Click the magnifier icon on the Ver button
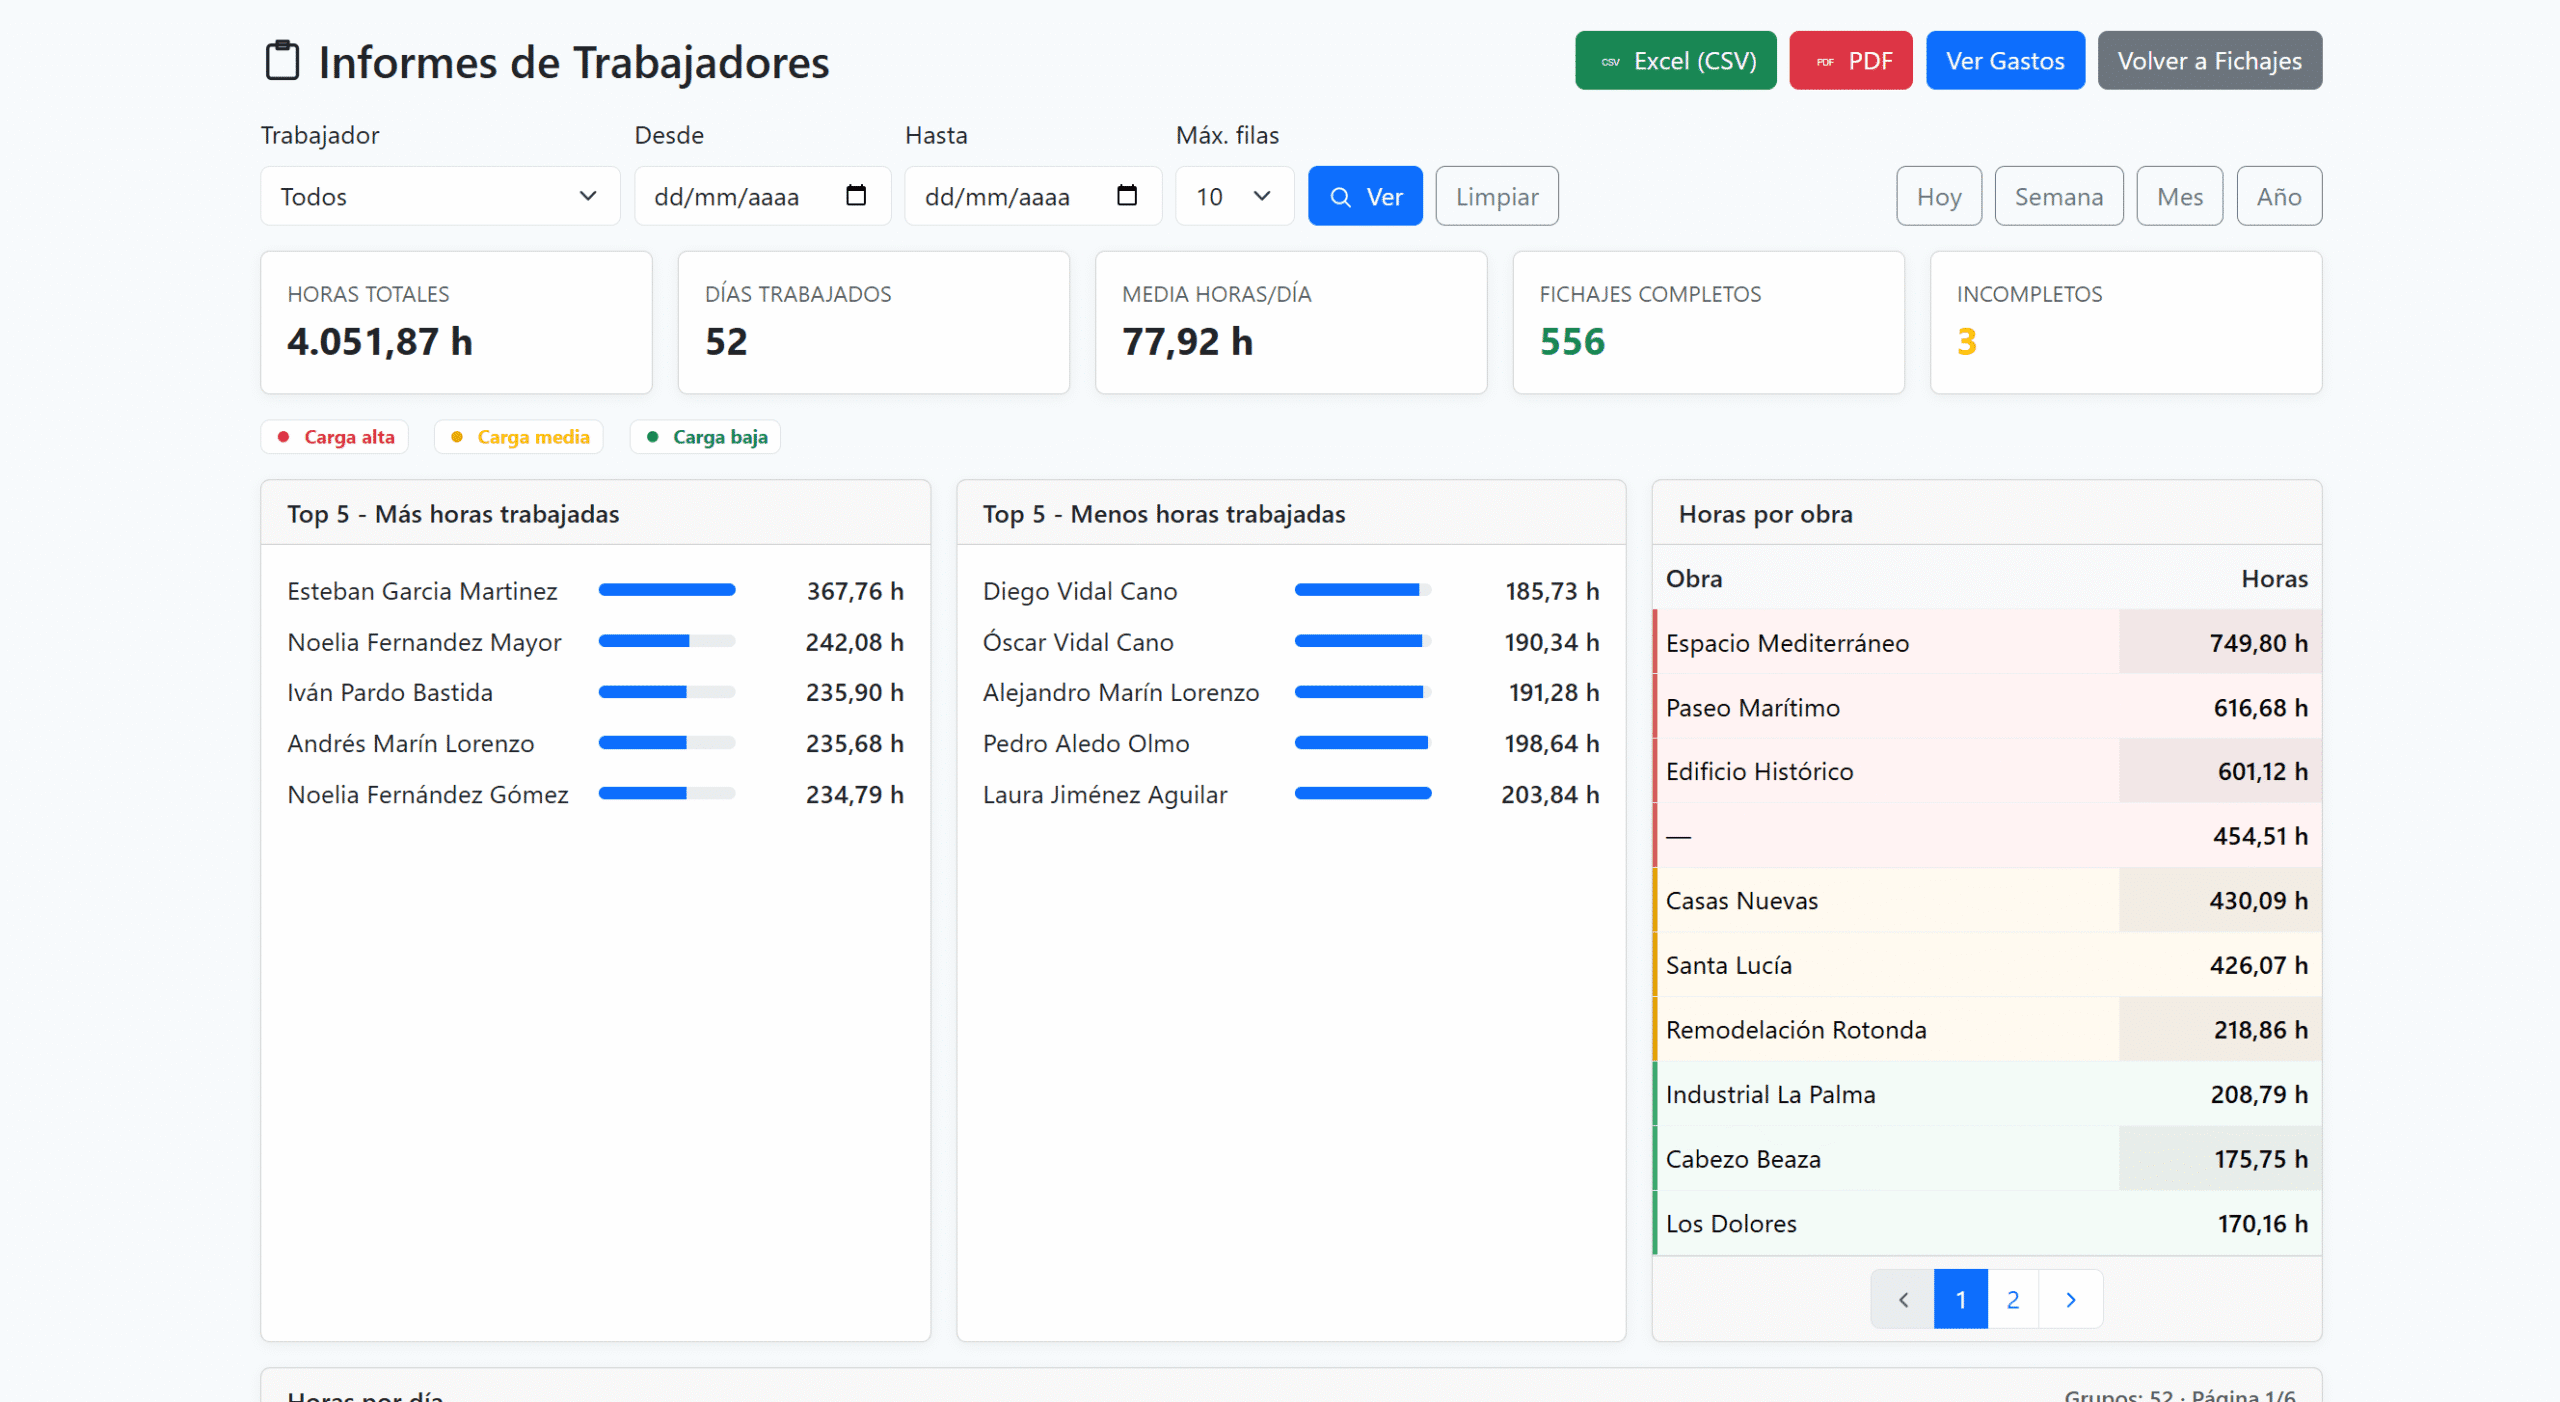2560x1402 pixels. (1341, 197)
